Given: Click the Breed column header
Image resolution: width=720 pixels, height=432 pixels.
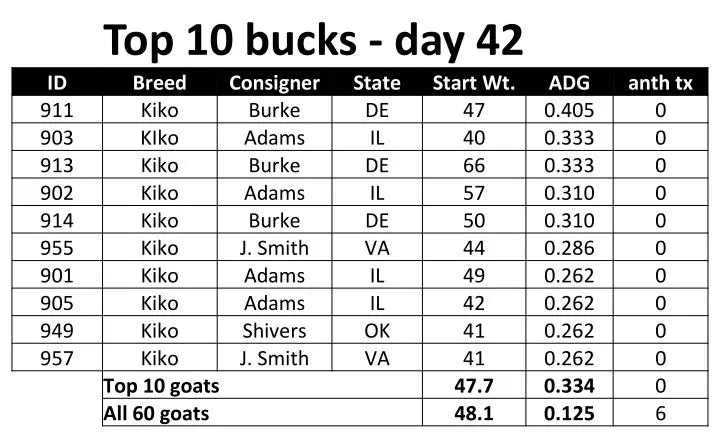Looking at the screenshot, I should 159,83.
